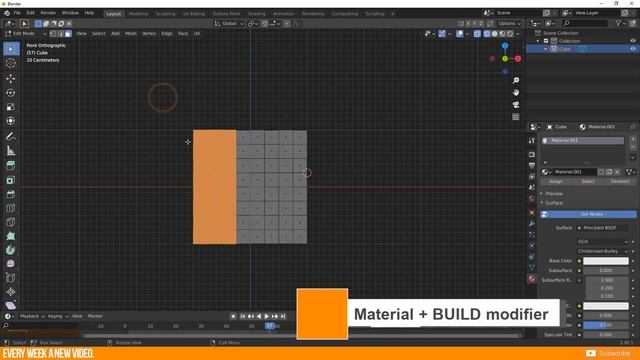Open Modifier properties wrench tab
640x360 pixels.
531,224
